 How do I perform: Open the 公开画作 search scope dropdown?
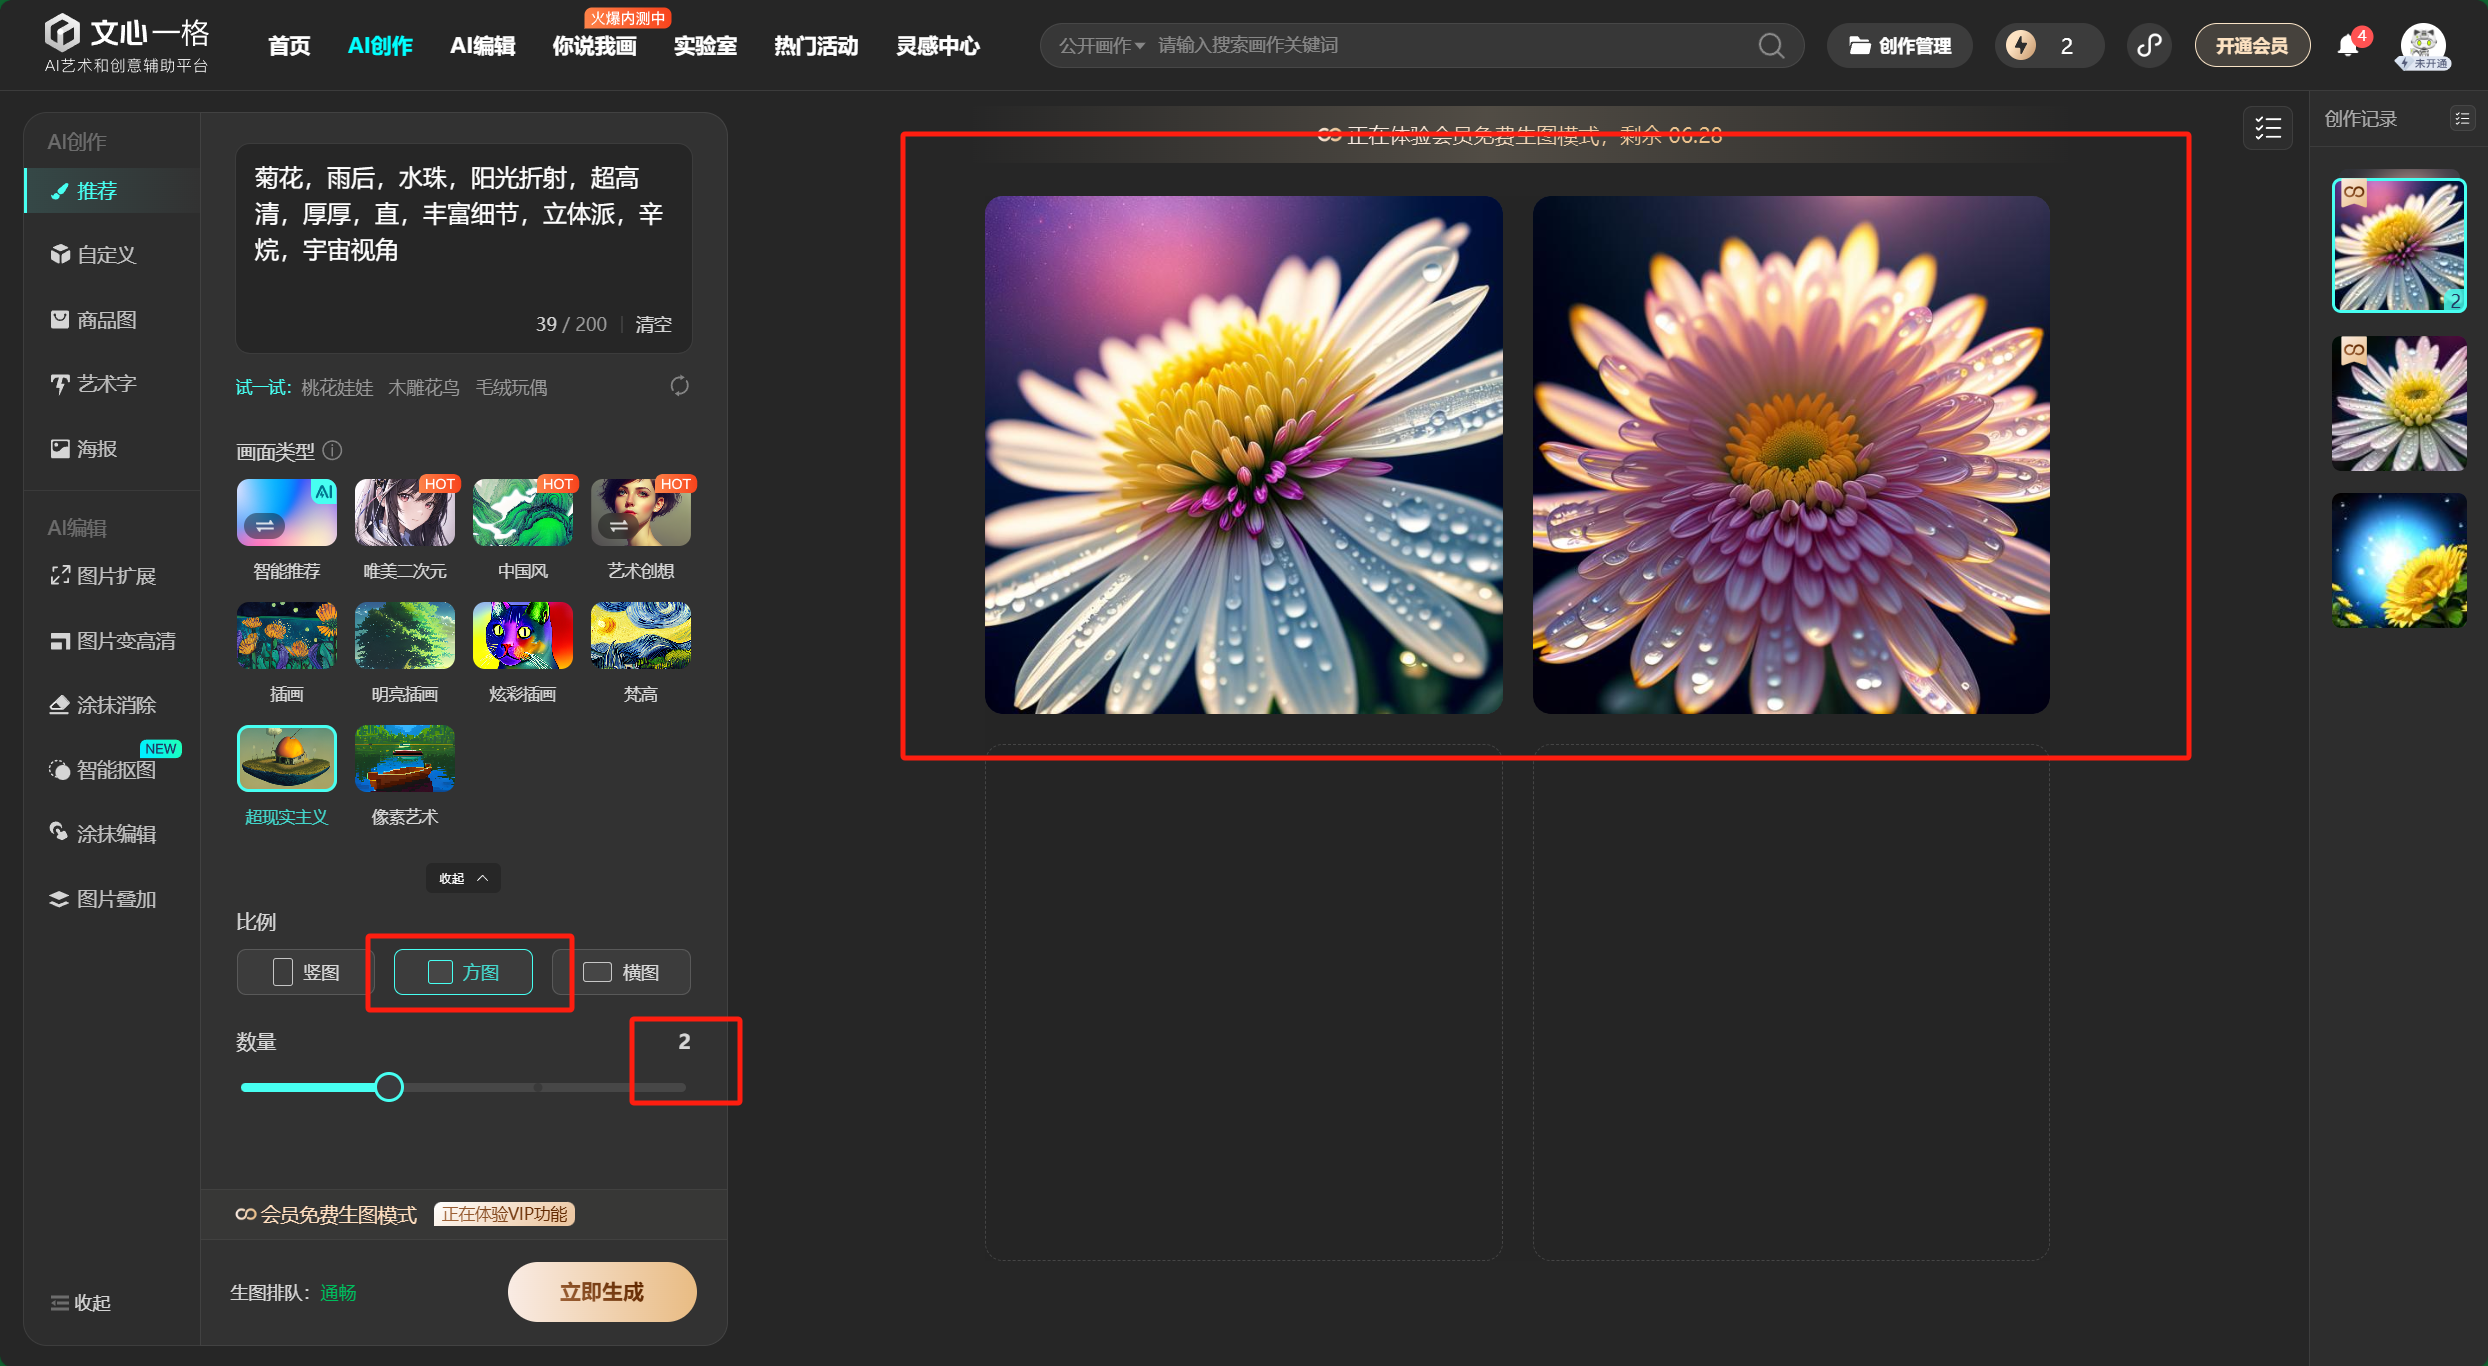1101,46
